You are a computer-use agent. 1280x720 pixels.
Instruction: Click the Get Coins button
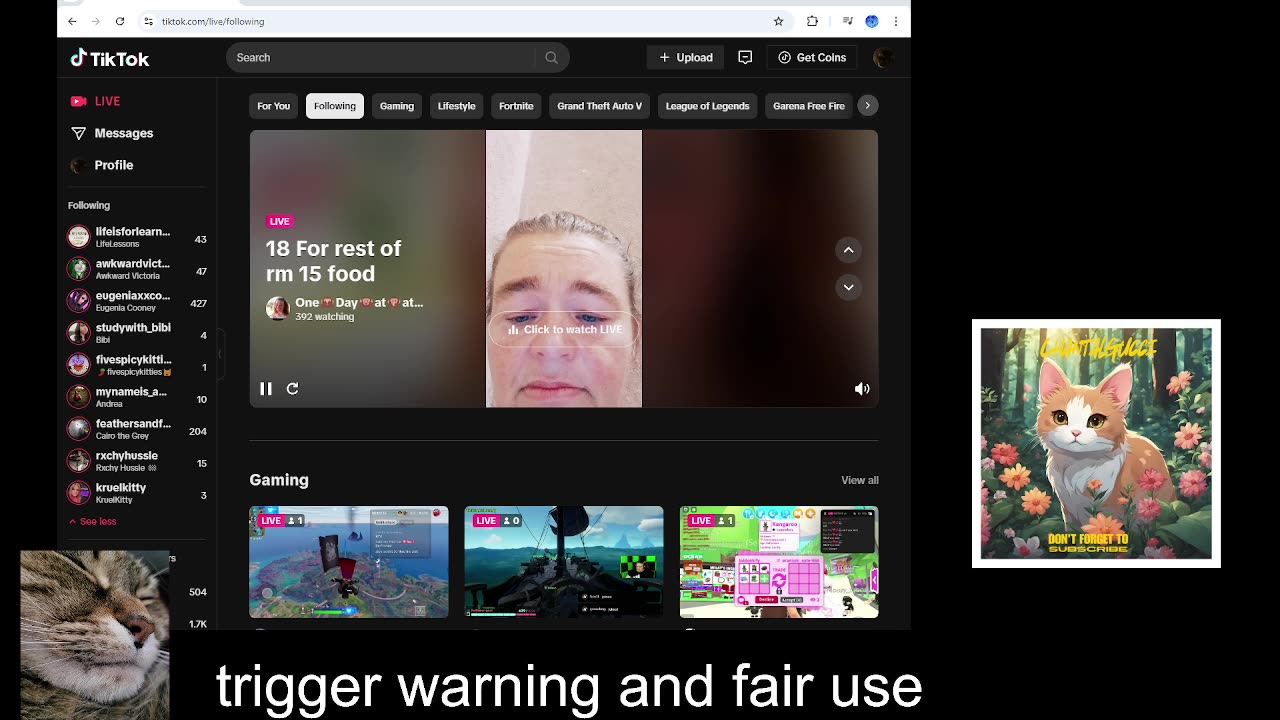tap(812, 58)
